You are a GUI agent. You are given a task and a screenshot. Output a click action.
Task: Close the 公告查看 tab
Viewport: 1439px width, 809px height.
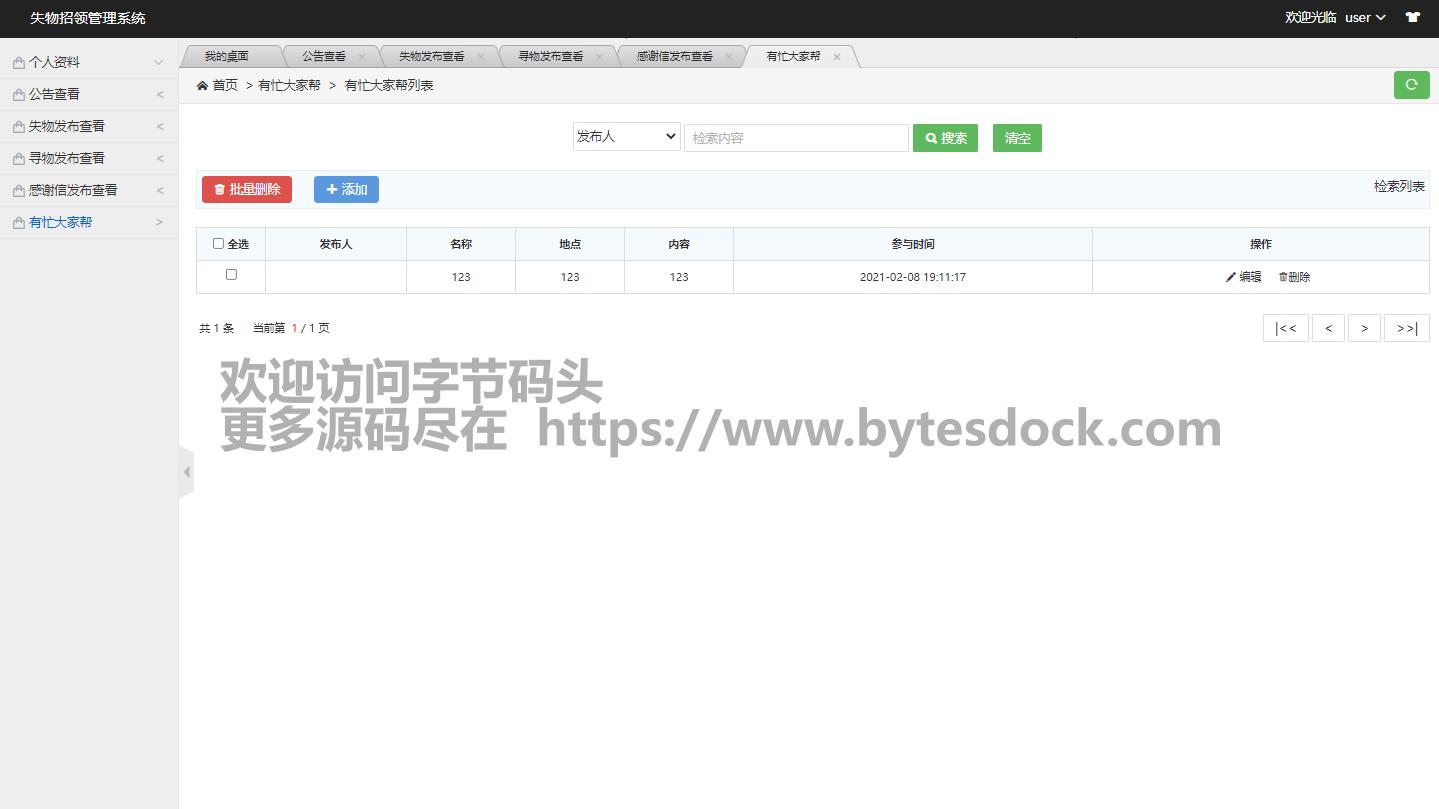coord(362,57)
